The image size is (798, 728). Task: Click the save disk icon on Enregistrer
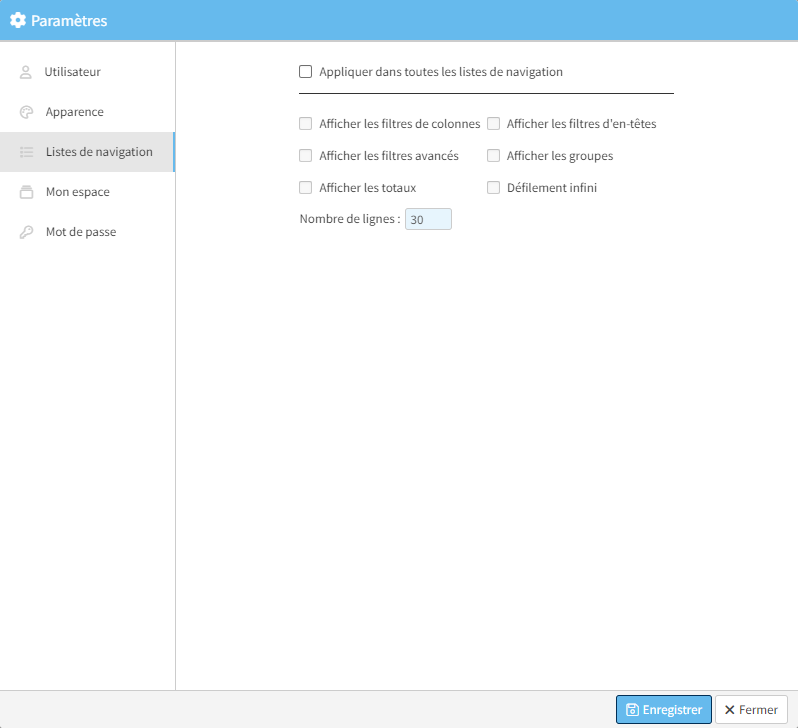coord(632,710)
